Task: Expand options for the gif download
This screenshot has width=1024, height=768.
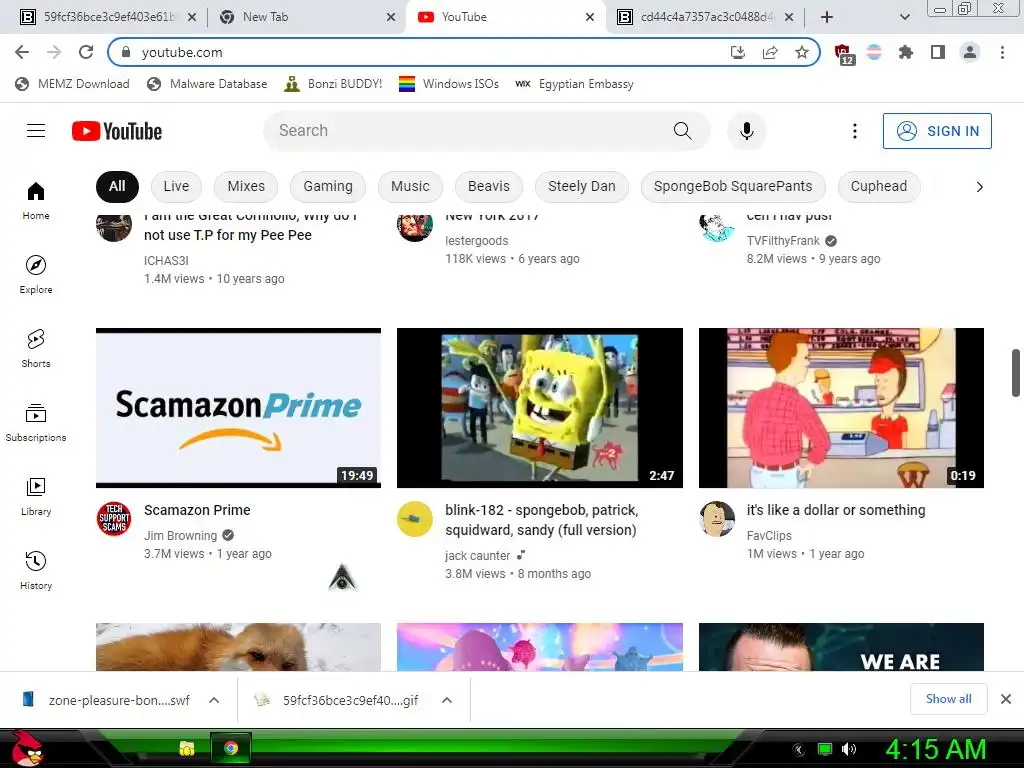Action: point(447,700)
